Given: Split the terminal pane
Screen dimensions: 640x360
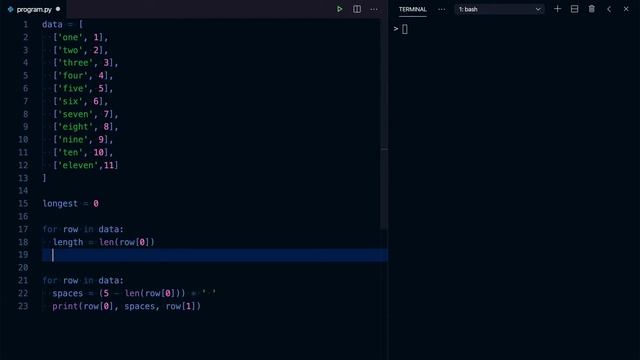Looking at the screenshot, I should pos(574,9).
